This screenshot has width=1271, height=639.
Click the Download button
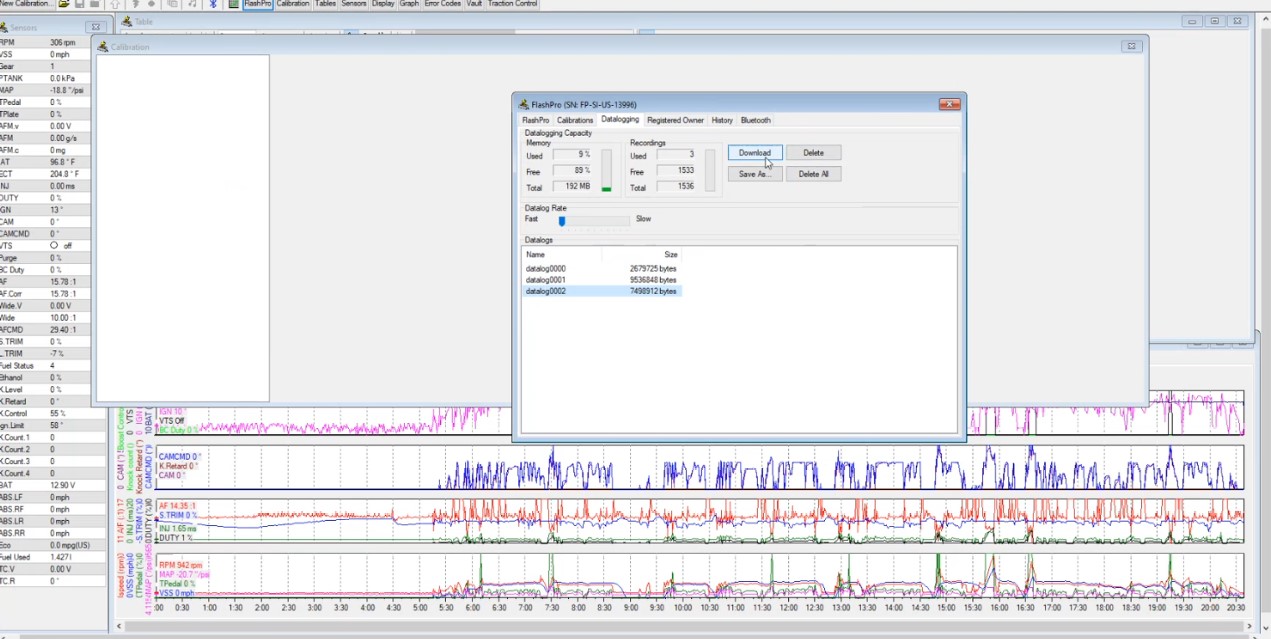pyautogui.click(x=755, y=153)
